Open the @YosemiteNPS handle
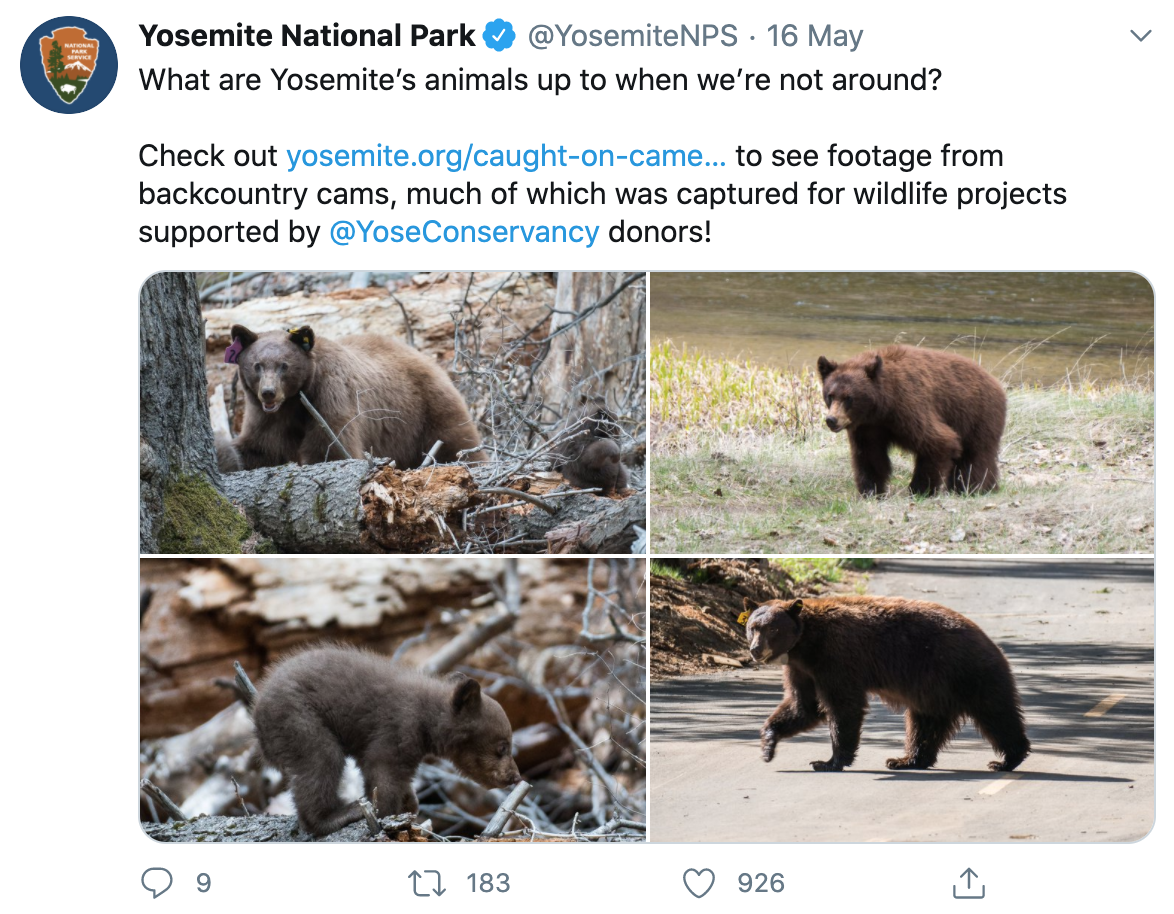The height and width of the screenshot is (914, 1174). point(633,37)
